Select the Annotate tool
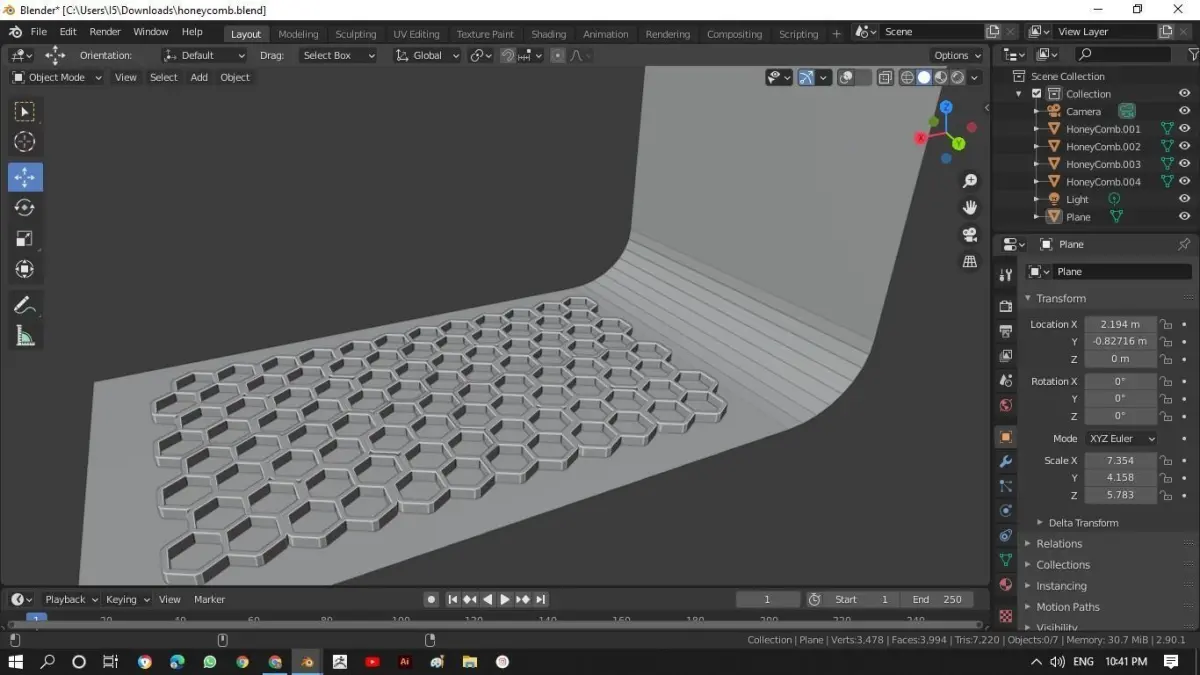 point(25,305)
